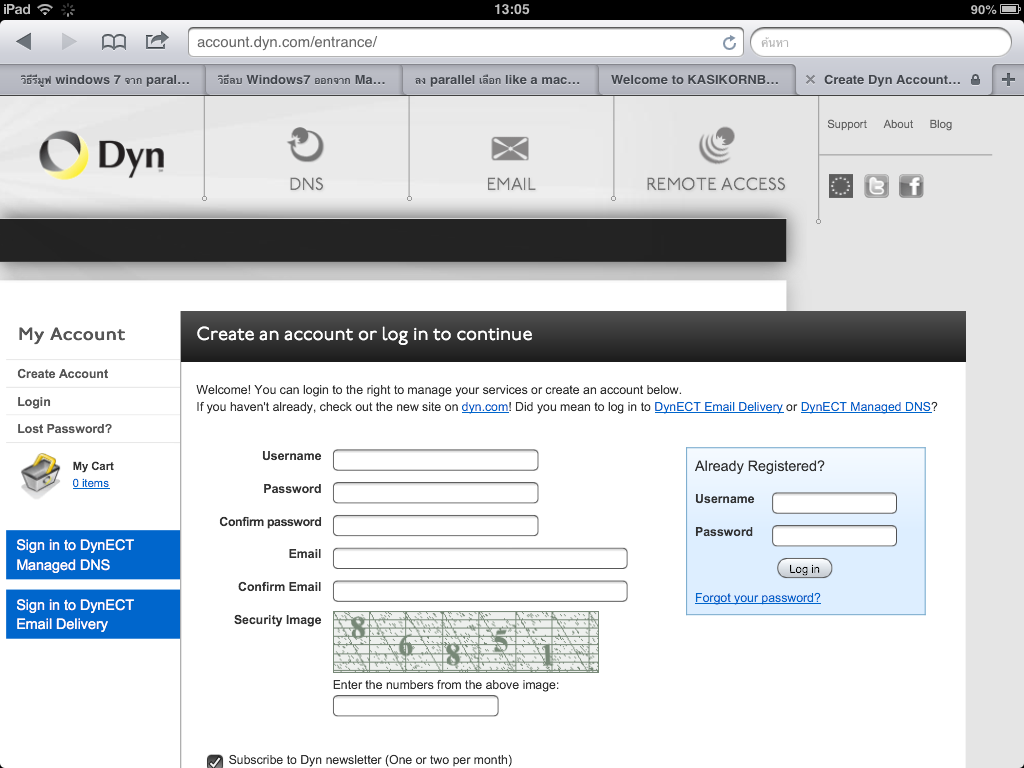The image size is (1024, 768).
Task: Click the Log in button
Action: 804,569
